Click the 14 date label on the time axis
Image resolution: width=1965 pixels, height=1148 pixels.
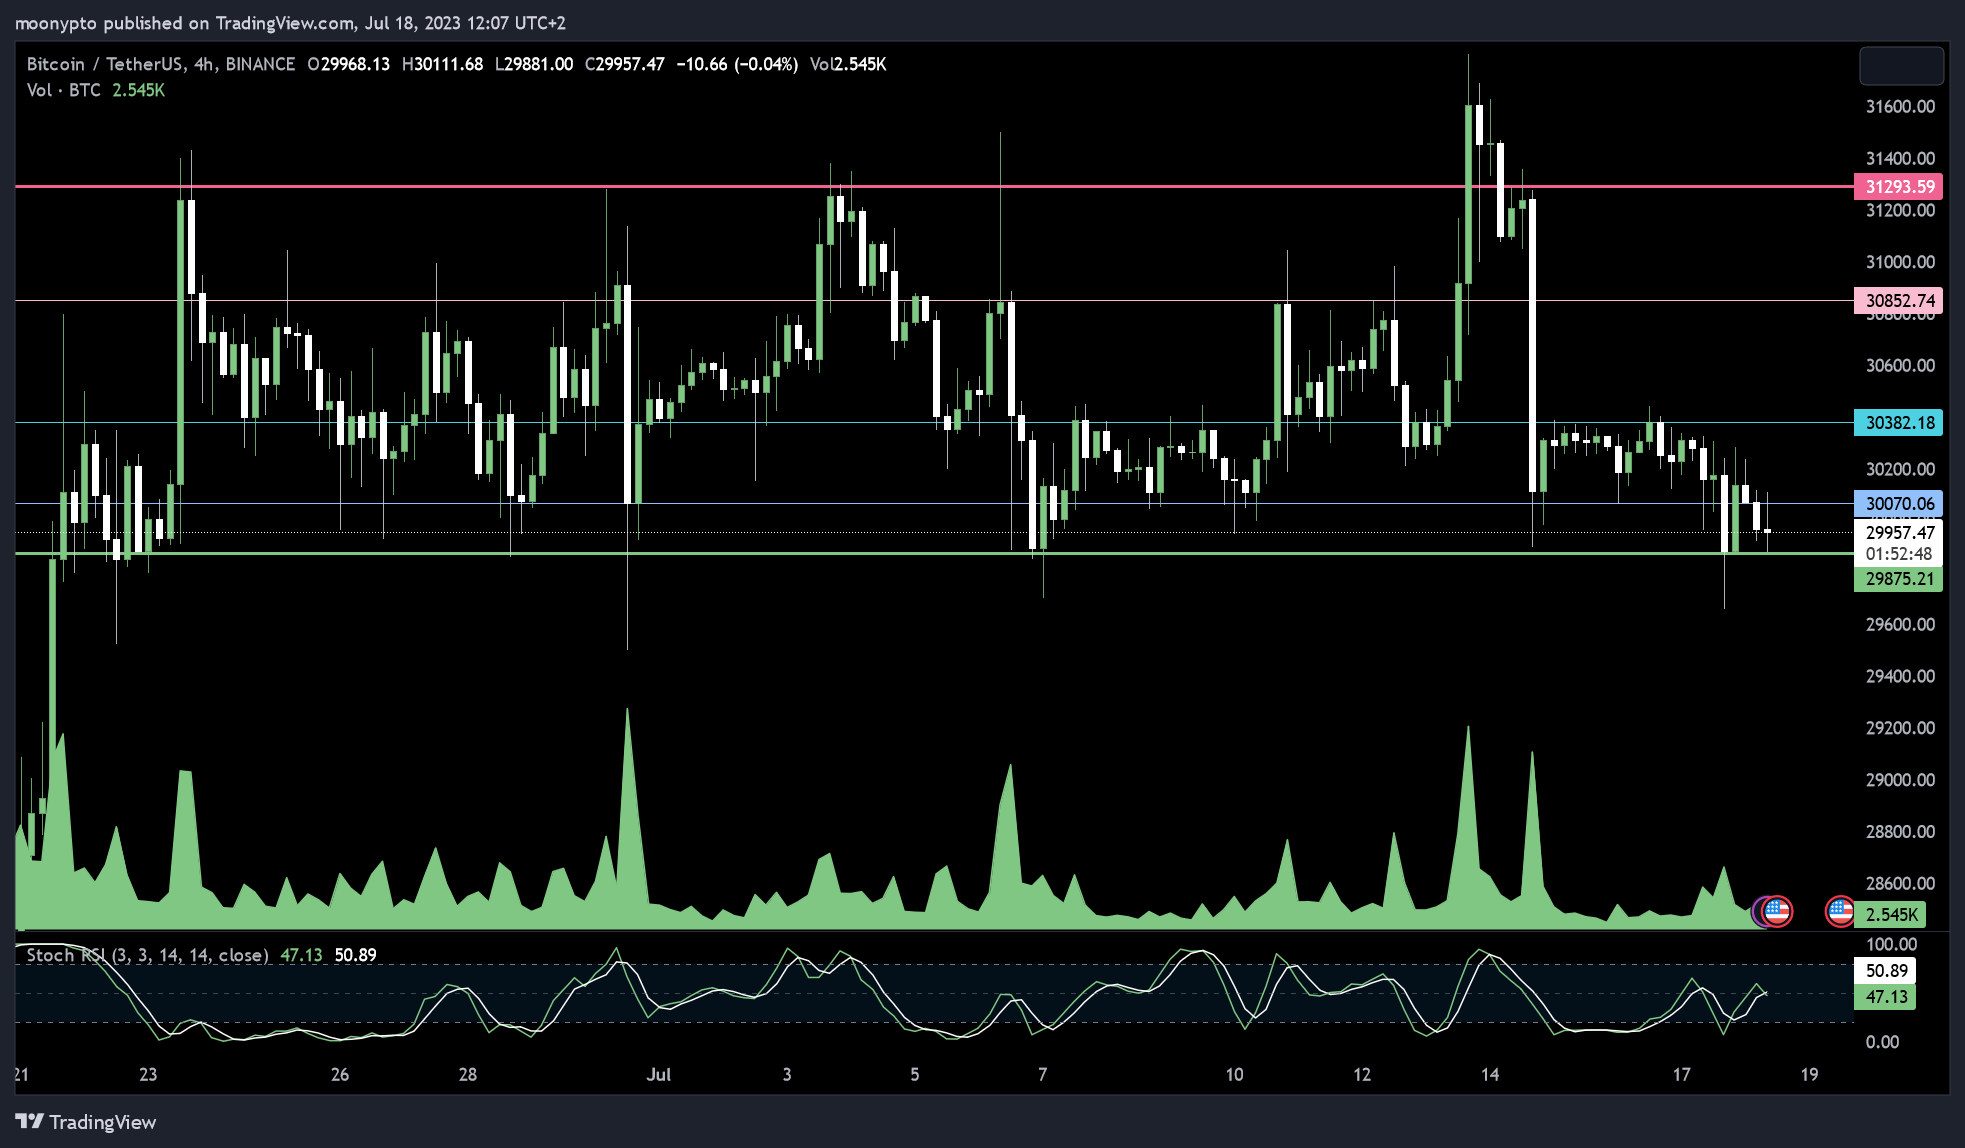tap(1490, 1075)
